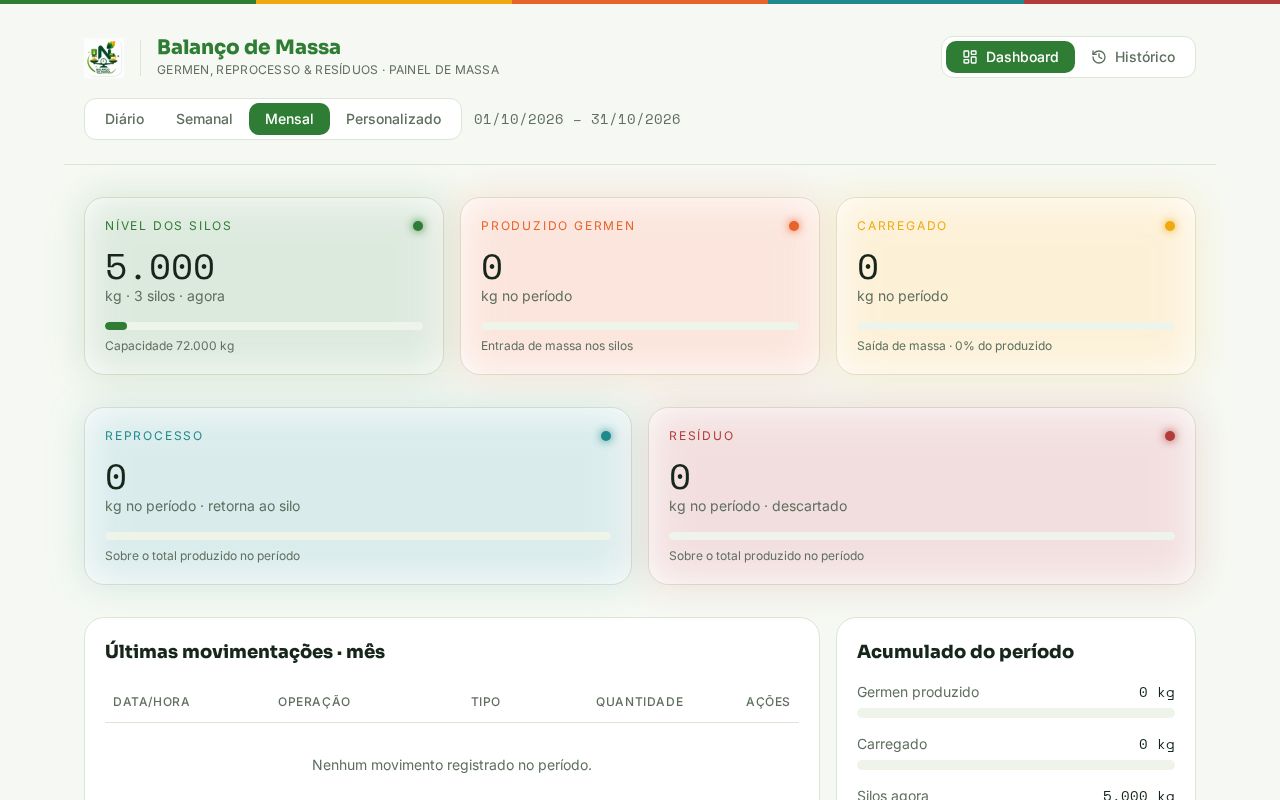
Task: Select the Diário period
Action: pos(124,119)
